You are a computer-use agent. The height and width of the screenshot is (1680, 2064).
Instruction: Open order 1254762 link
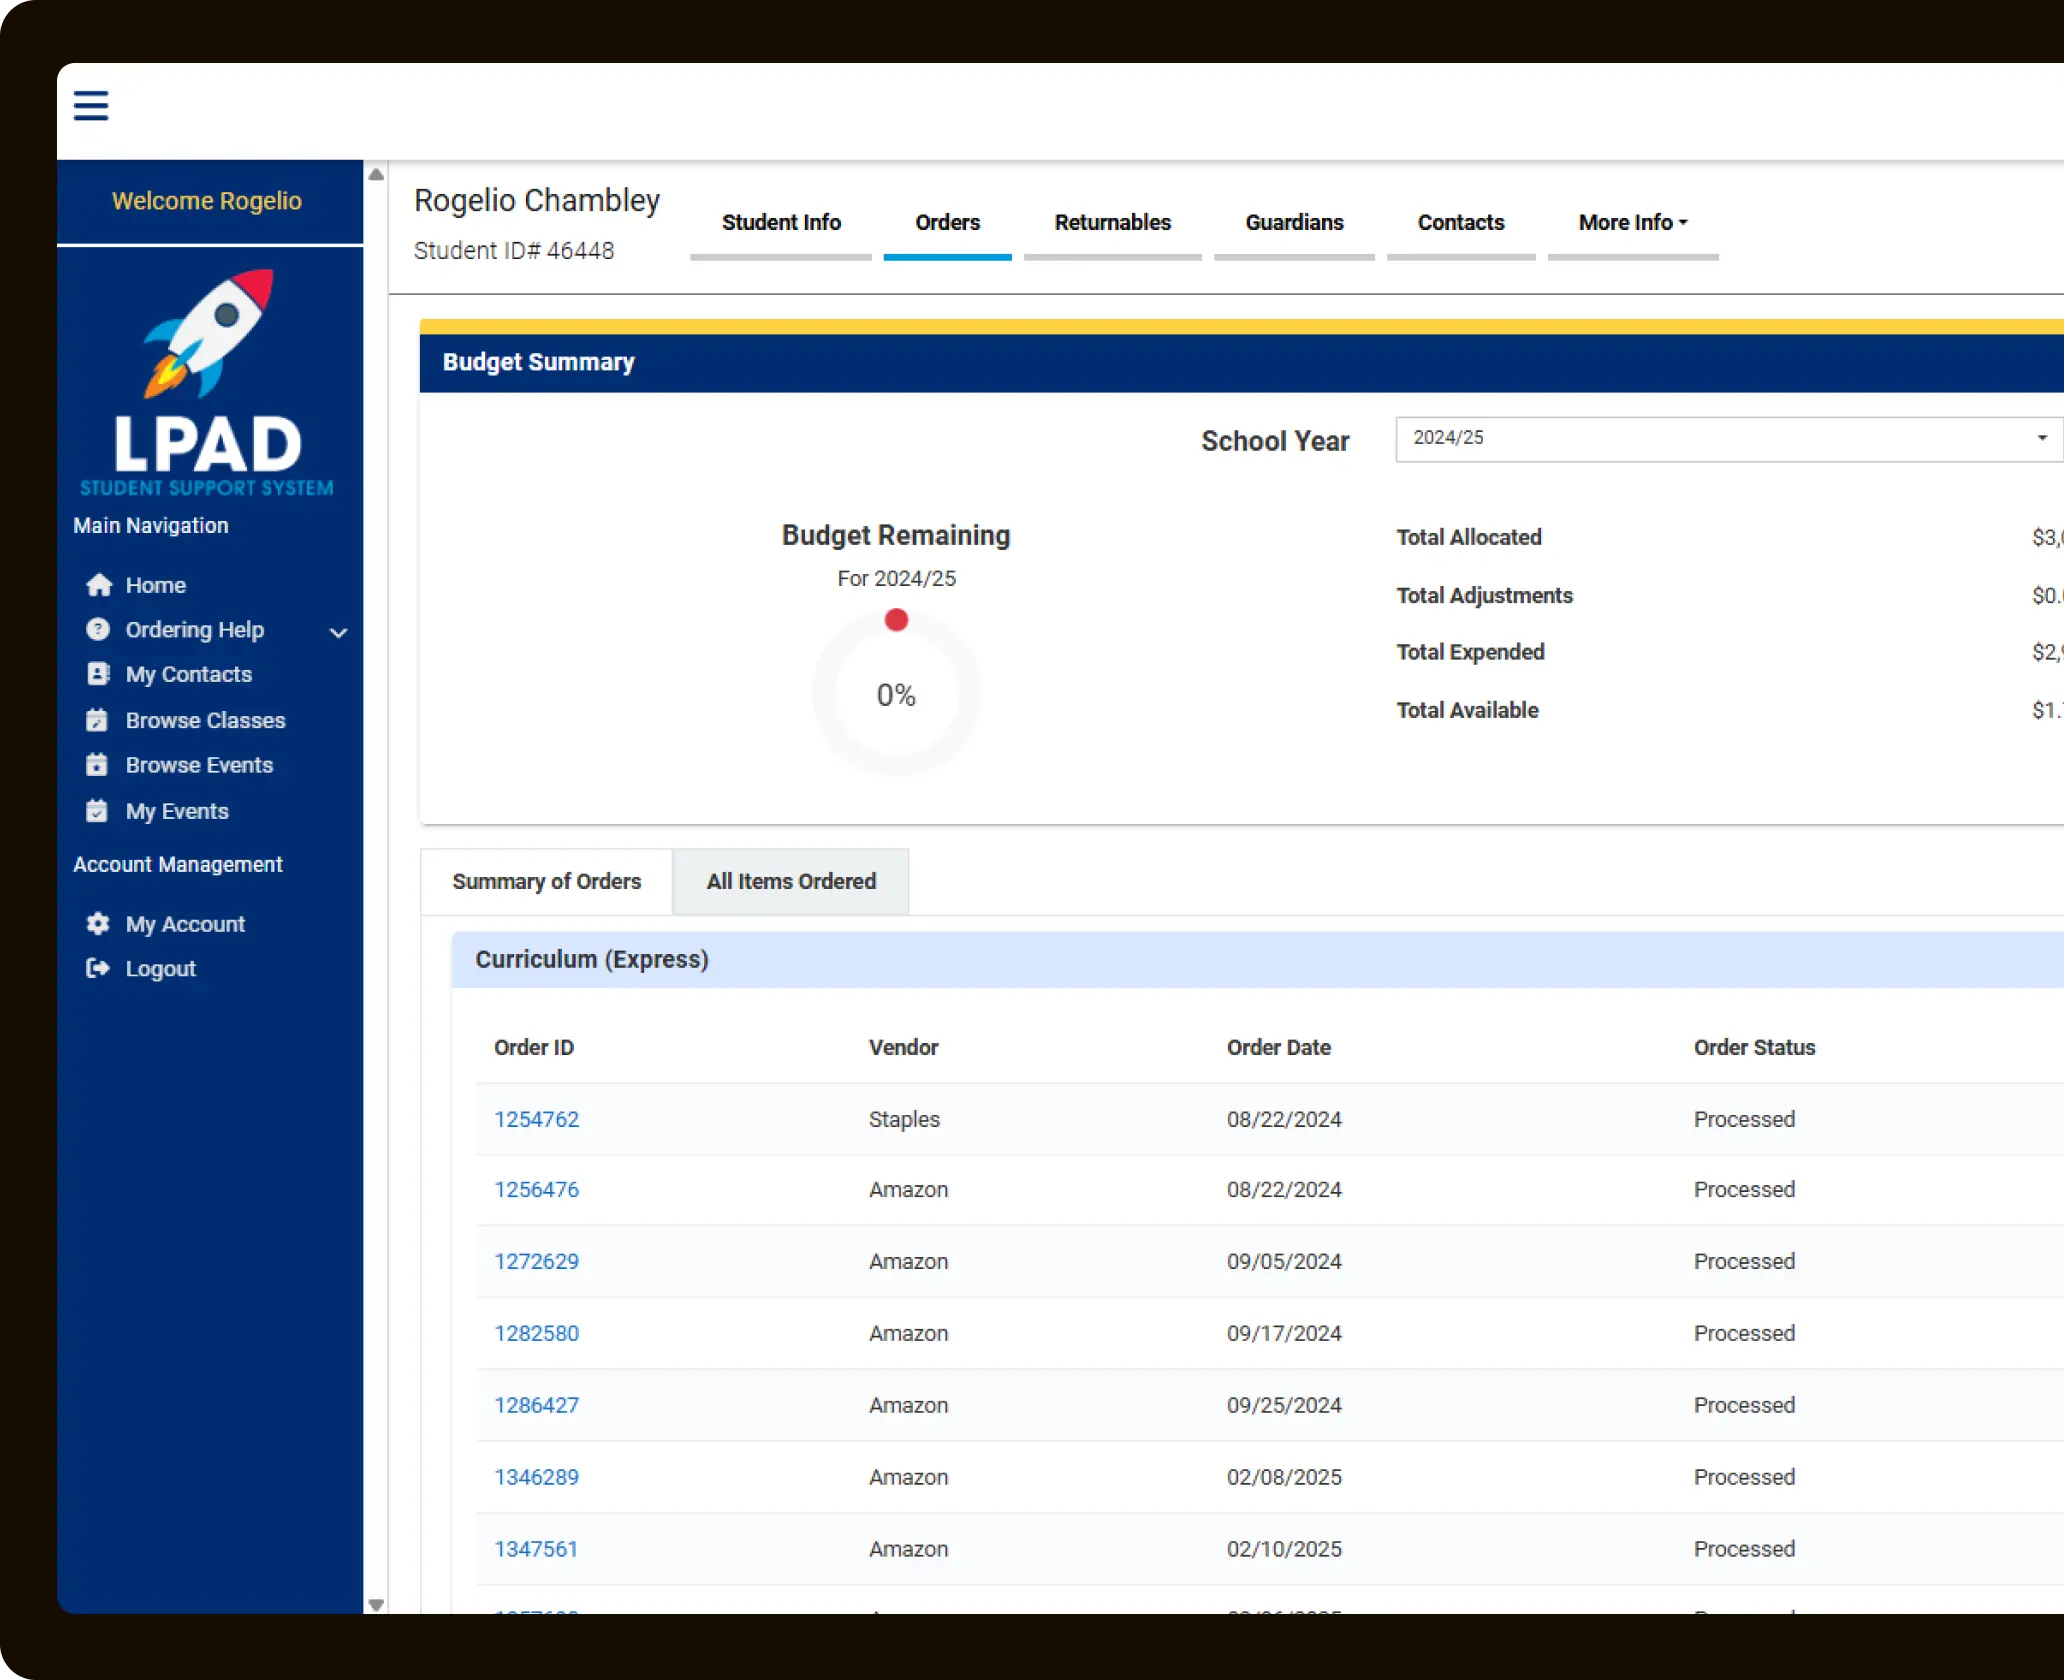tap(536, 1119)
